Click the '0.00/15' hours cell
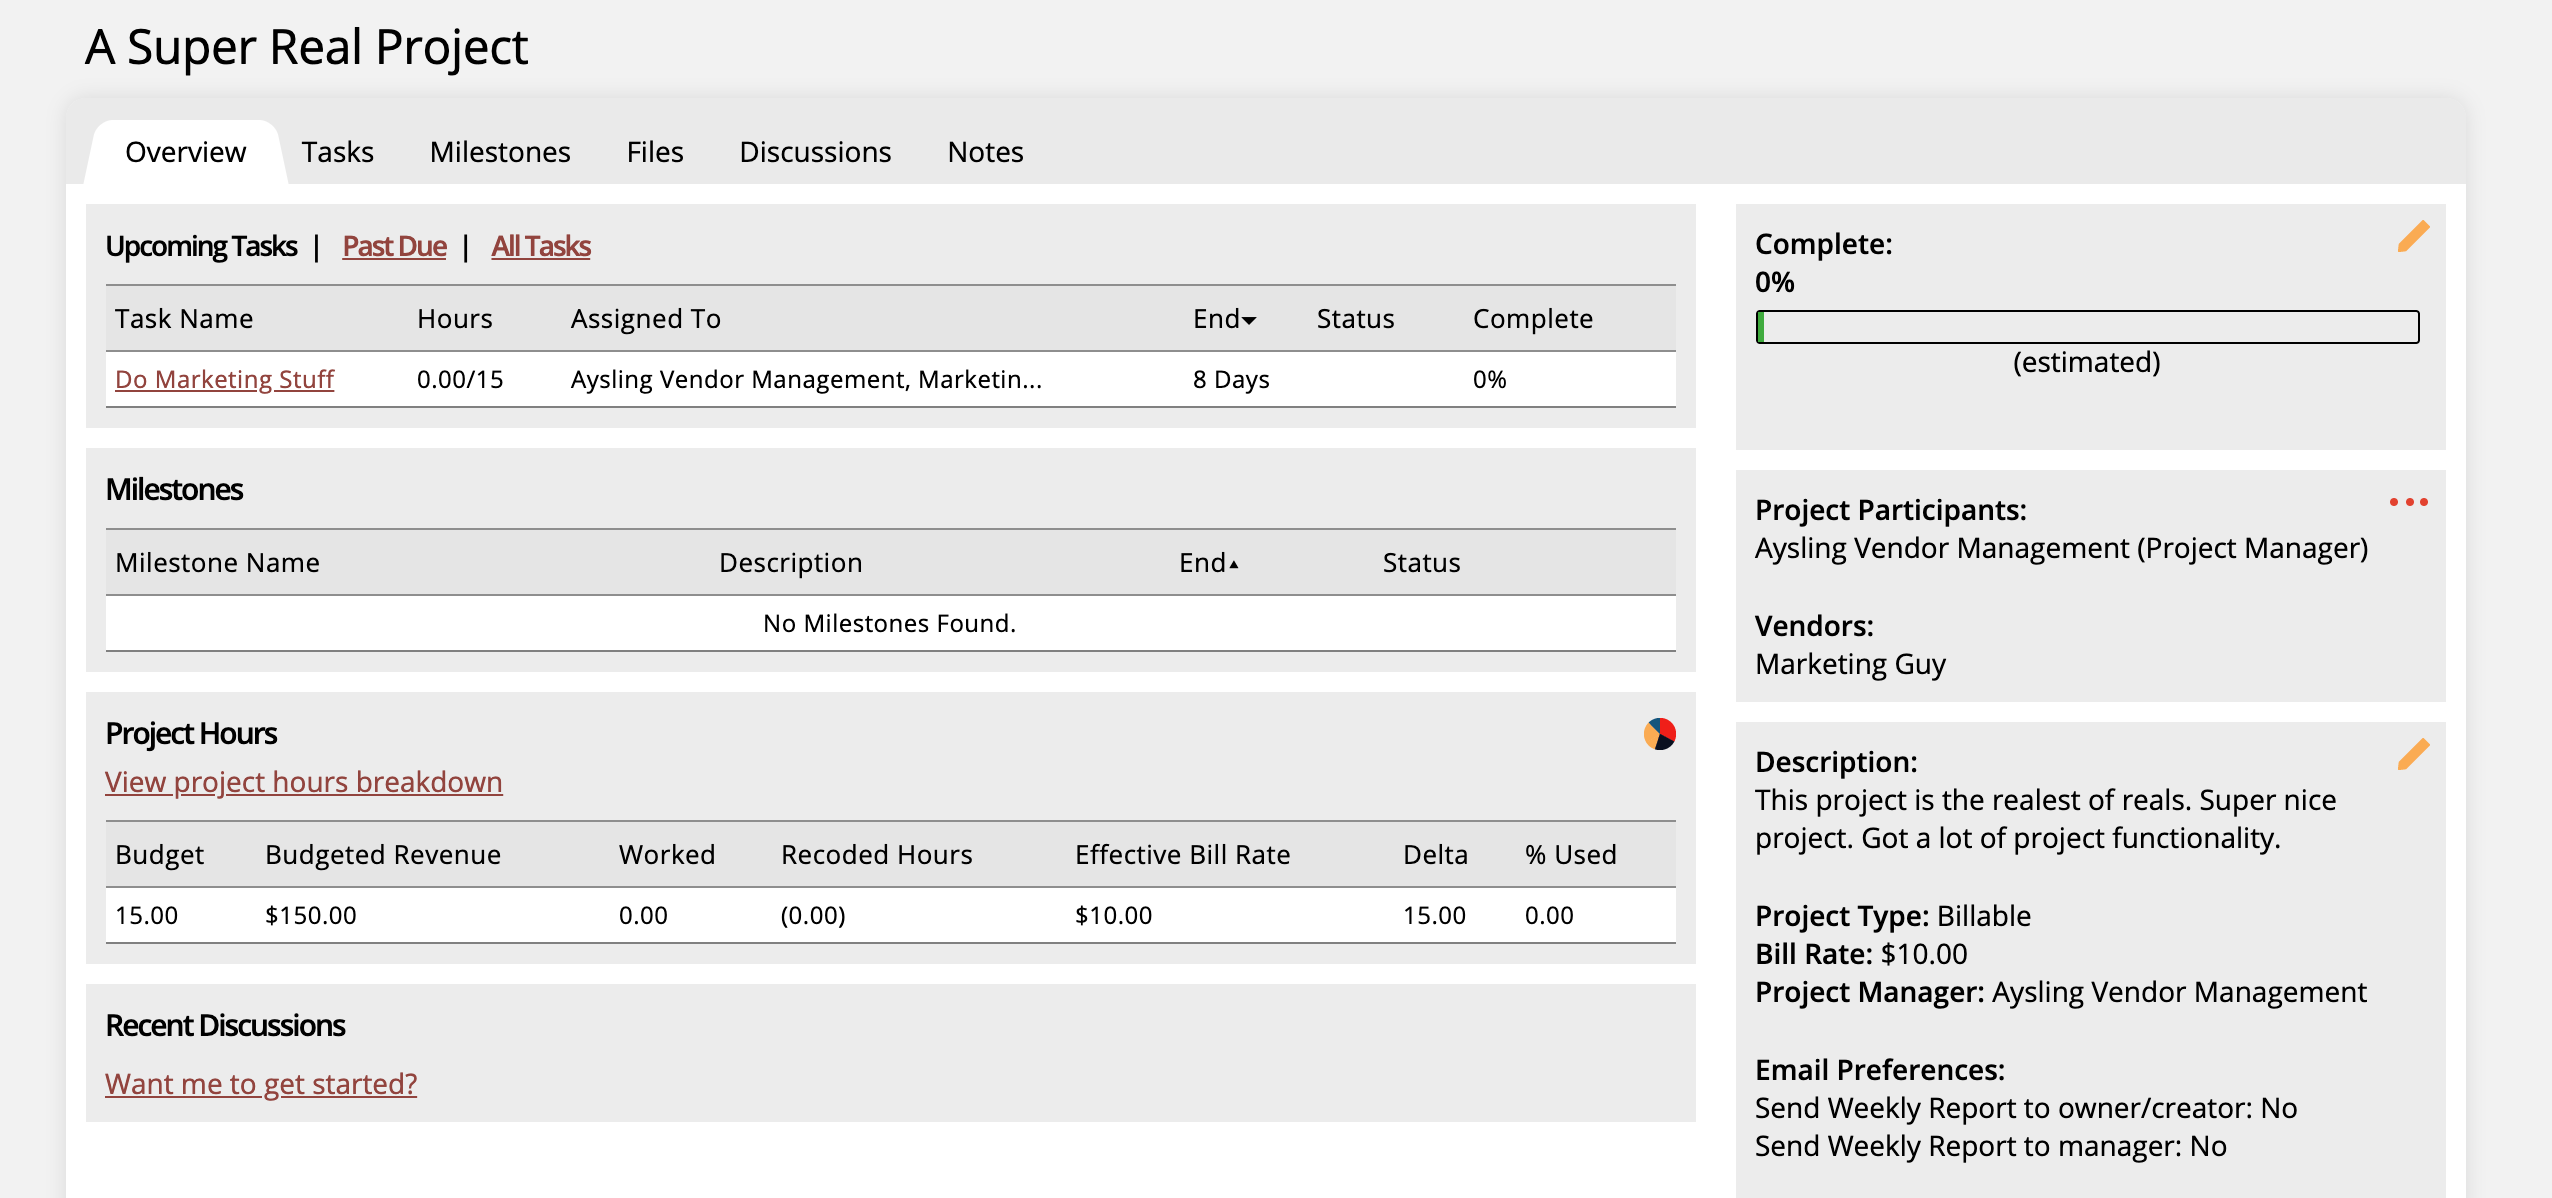This screenshot has height=1198, width=2552. pyautogui.click(x=460, y=379)
